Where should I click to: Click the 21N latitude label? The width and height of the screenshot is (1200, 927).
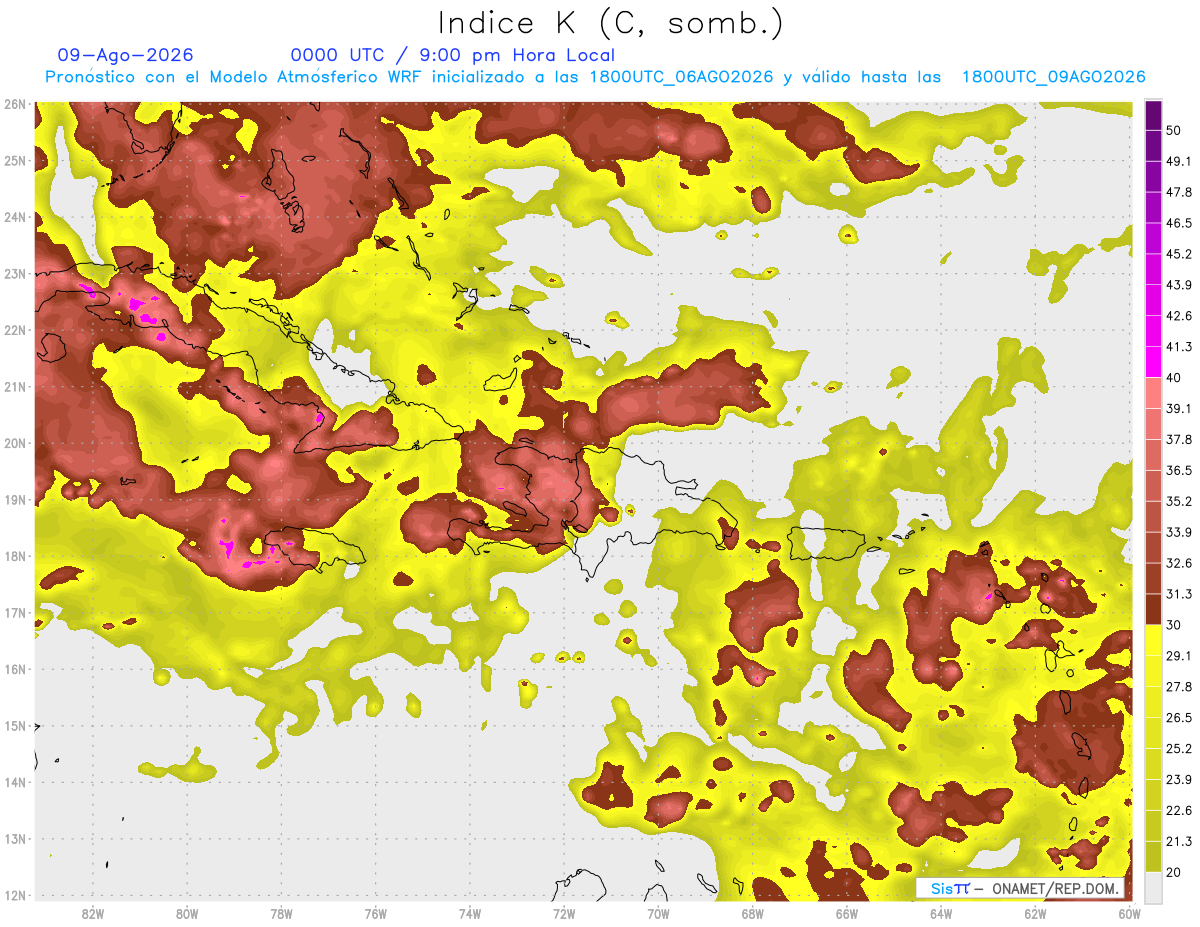click(15, 387)
